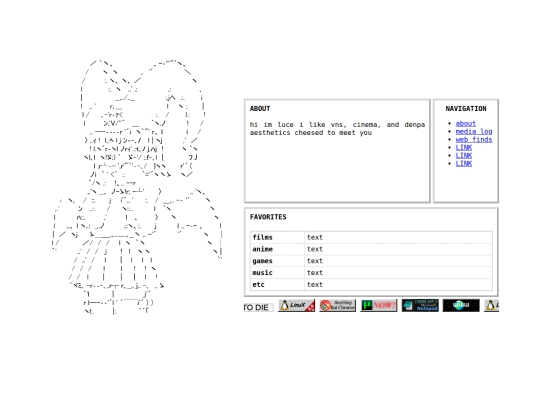The height and width of the screenshot is (405, 540).
Task: Open the Anything but Chrome badge
Action: (x=338, y=305)
